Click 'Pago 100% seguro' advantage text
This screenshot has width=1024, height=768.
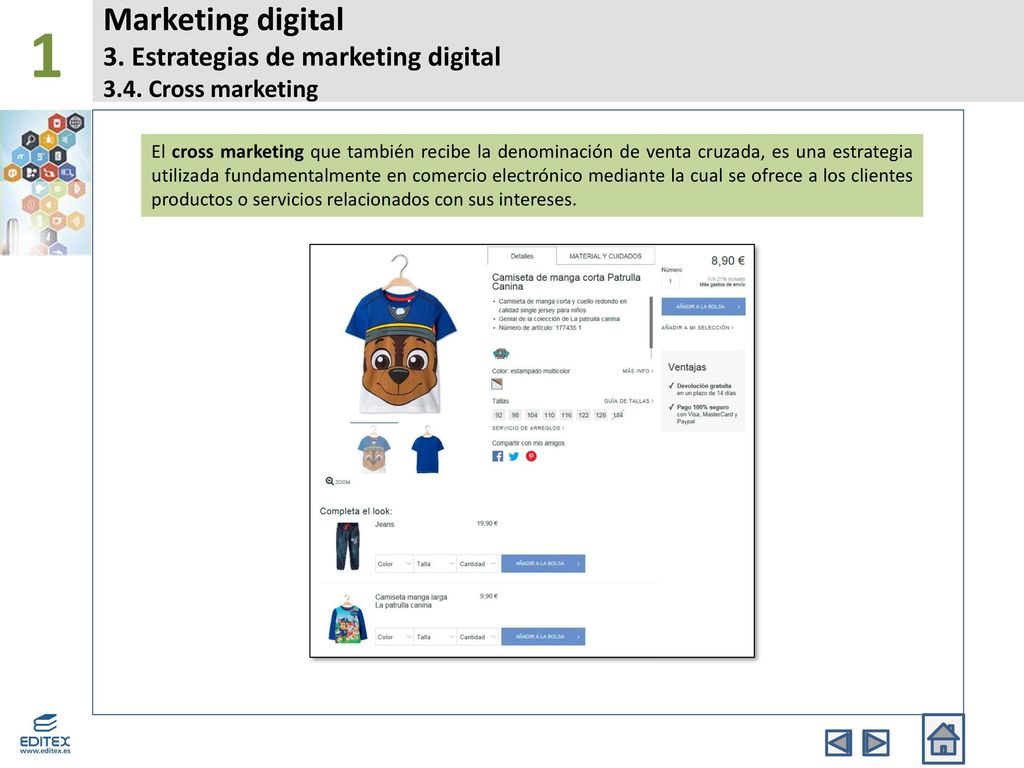coord(703,407)
